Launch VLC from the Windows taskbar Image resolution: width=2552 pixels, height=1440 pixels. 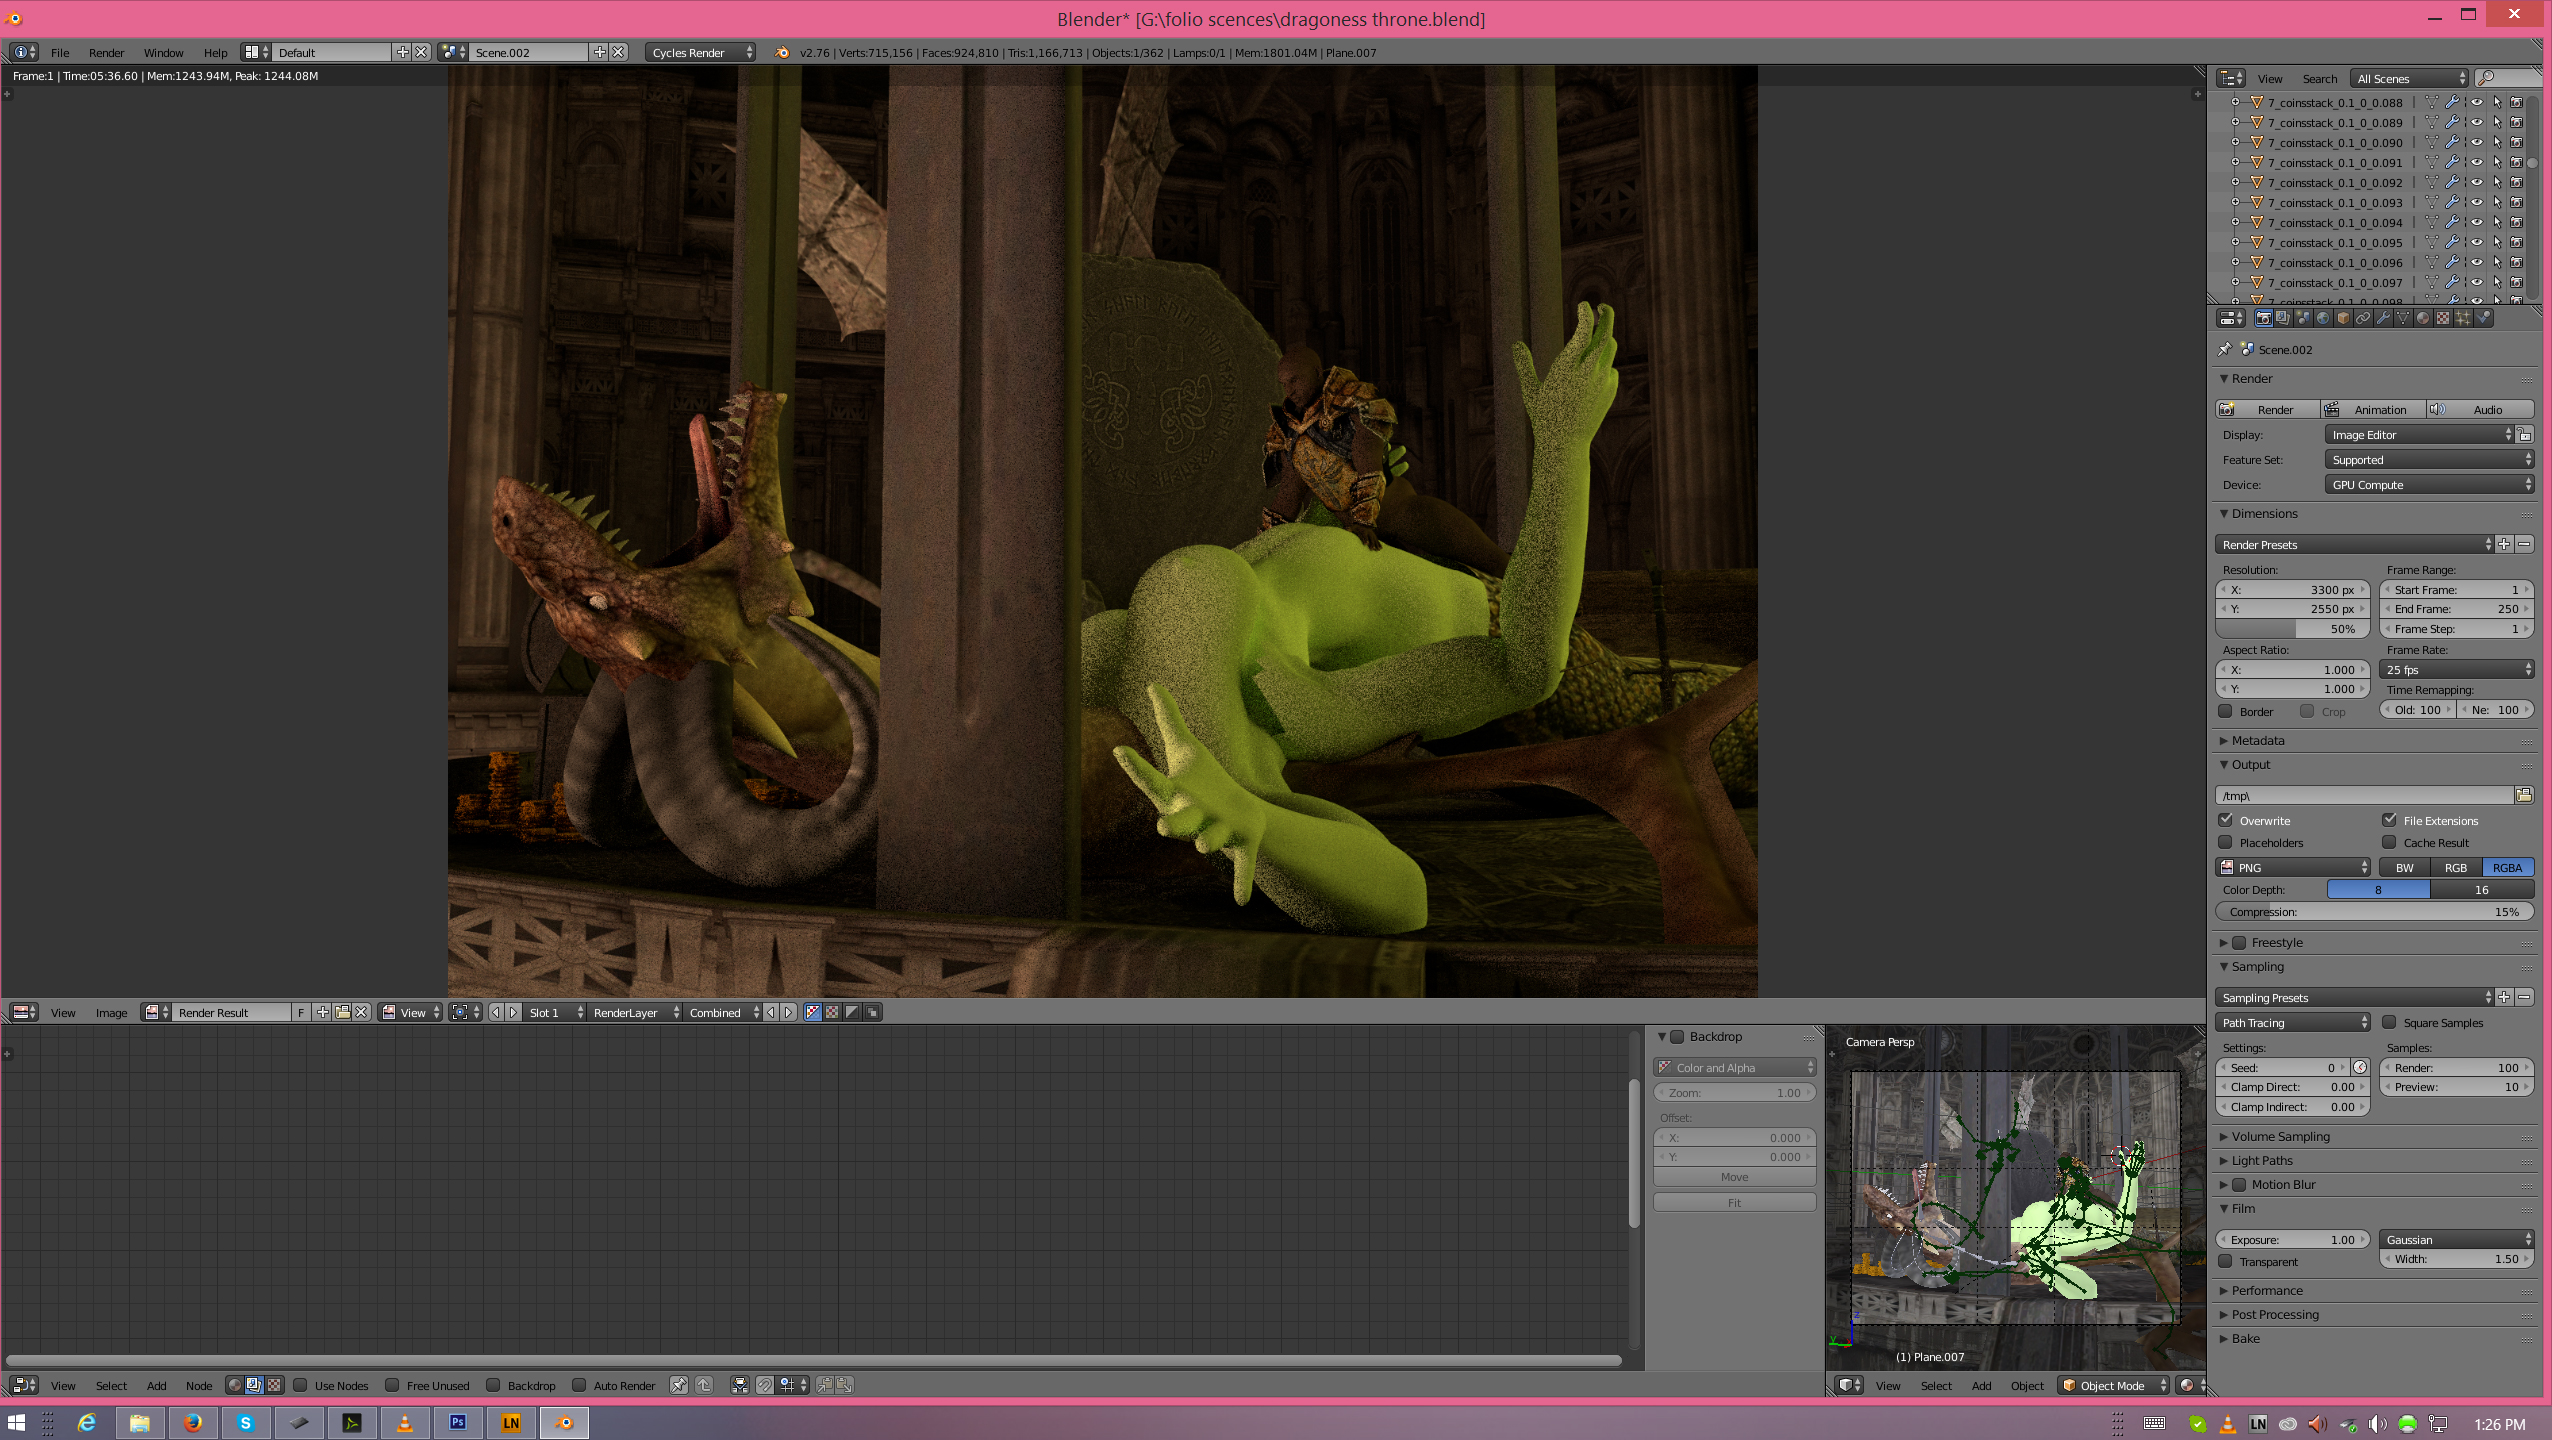(x=405, y=1423)
